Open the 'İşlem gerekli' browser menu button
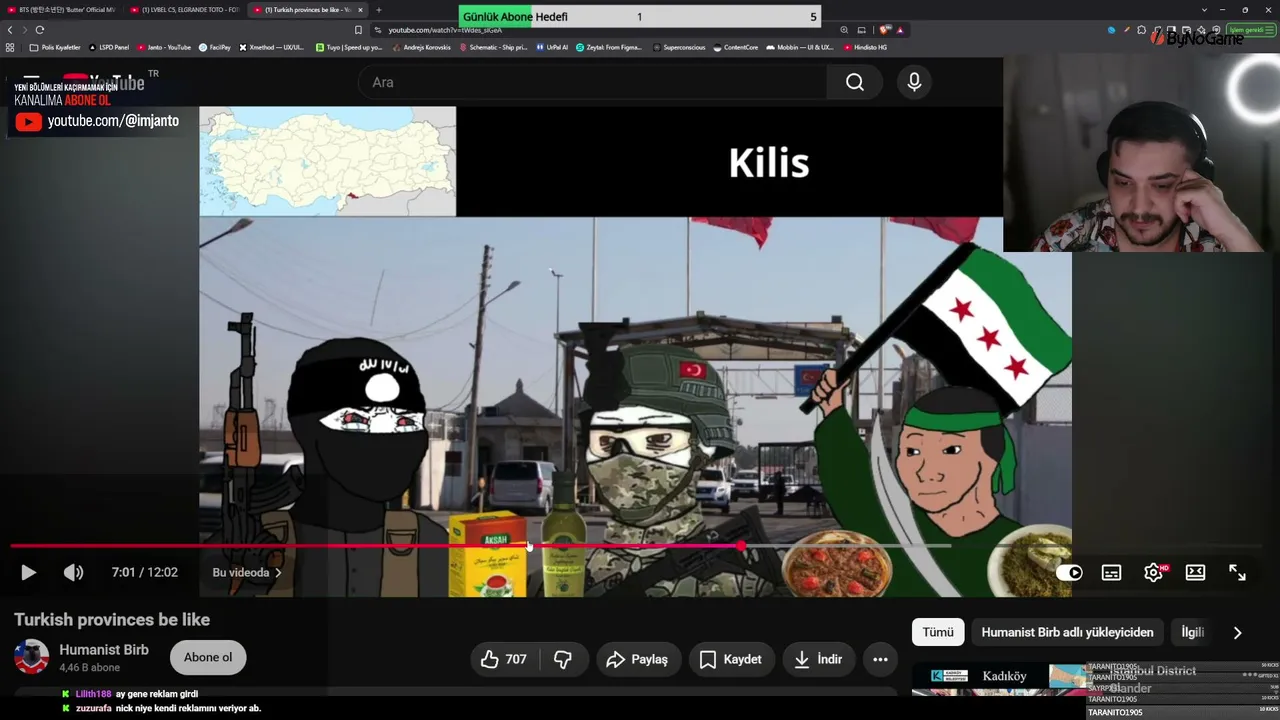The image size is (1280, 720). pyautogui.click(x=1251, y=30)
